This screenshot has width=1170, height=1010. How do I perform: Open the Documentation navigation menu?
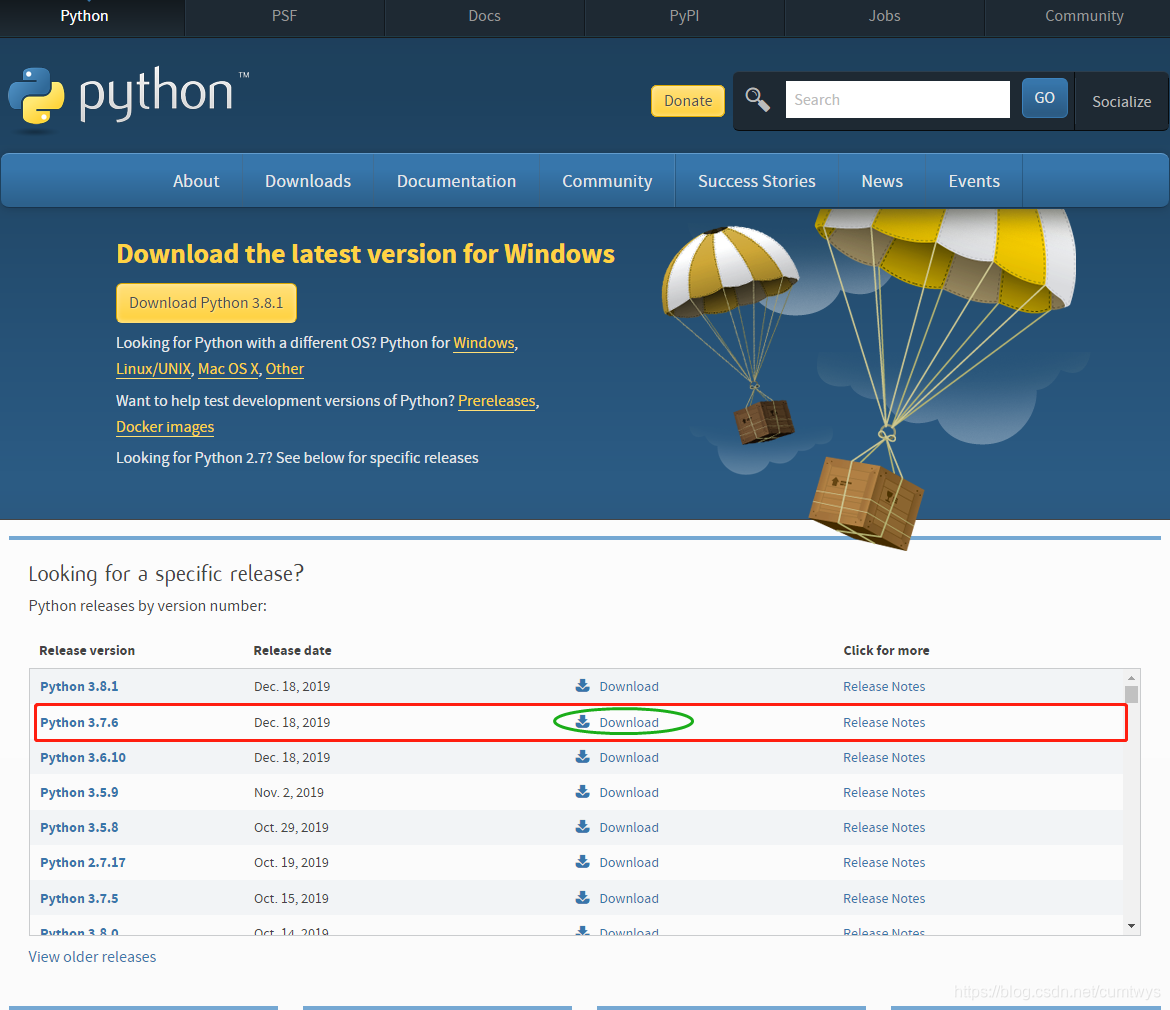457,181
